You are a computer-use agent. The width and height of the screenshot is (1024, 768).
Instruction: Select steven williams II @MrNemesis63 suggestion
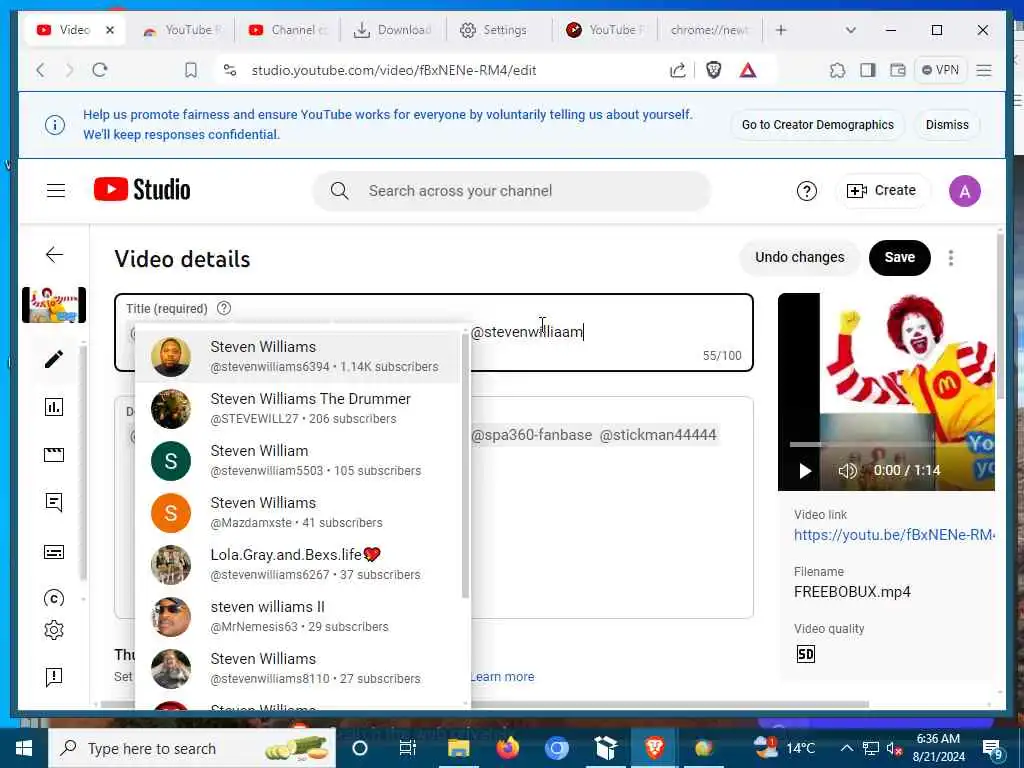[x=298, y=616]
